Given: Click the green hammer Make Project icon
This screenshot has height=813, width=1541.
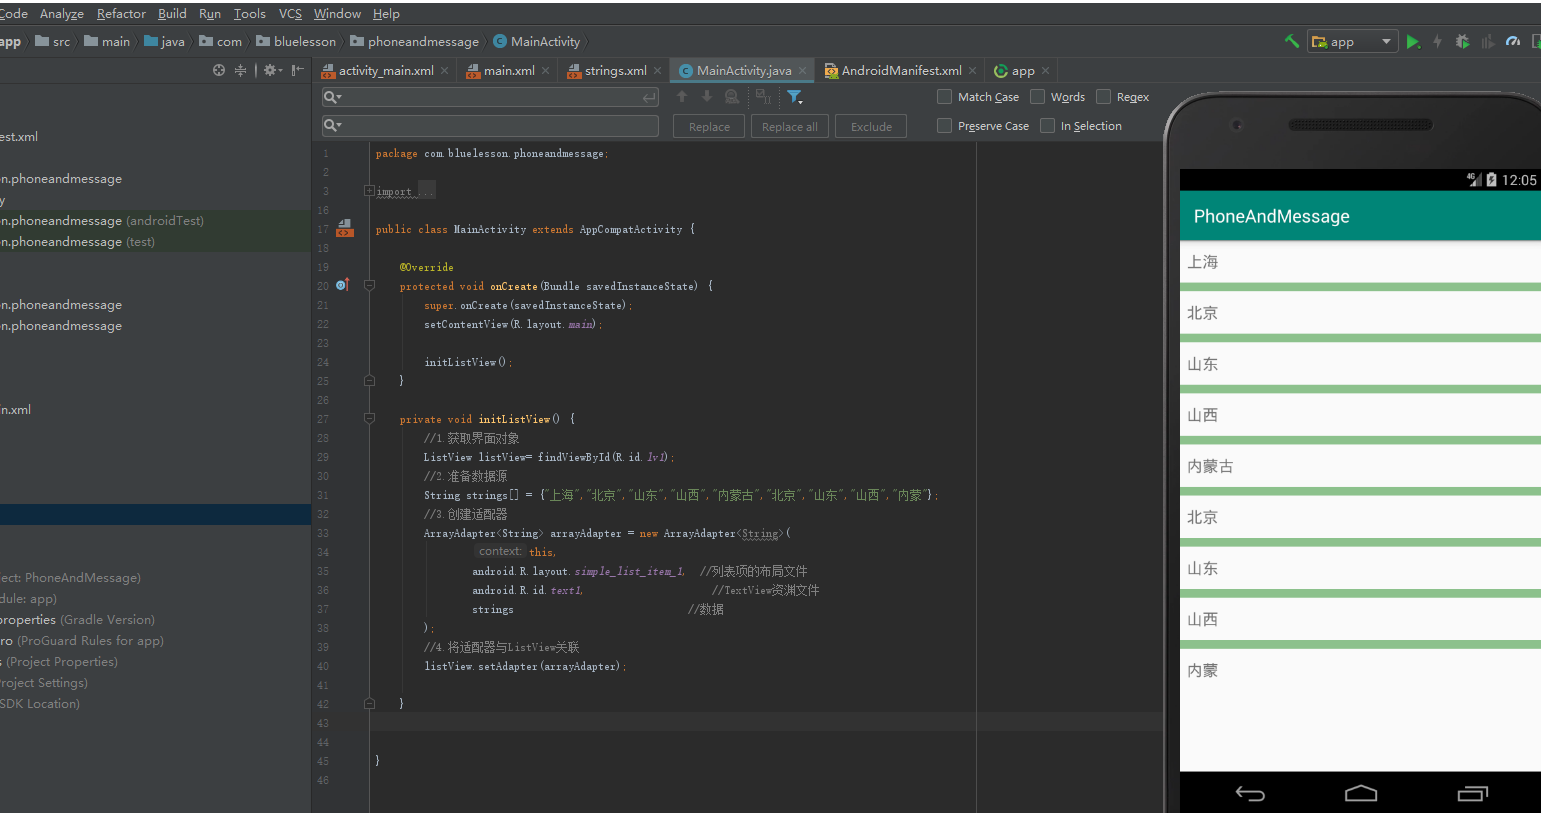Looking at the screenshot, I should point(1291,41).
